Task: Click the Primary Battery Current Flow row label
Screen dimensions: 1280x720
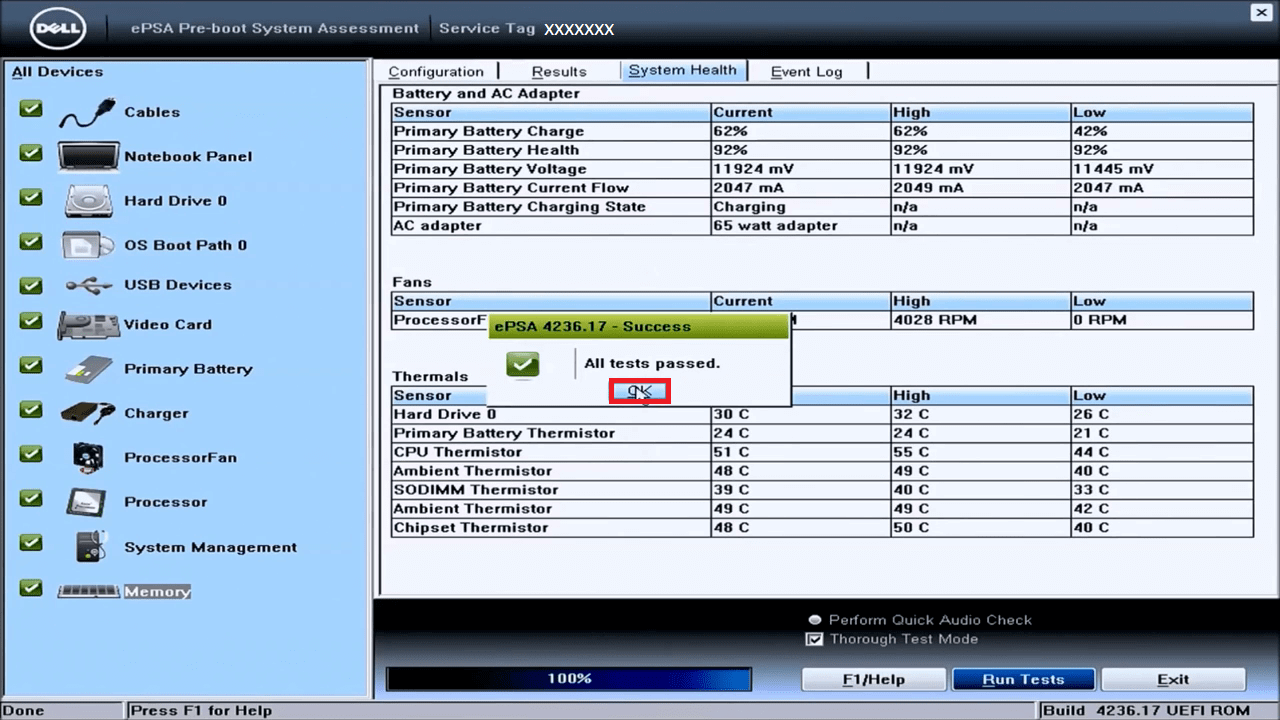Action: [x=511, y=188]
